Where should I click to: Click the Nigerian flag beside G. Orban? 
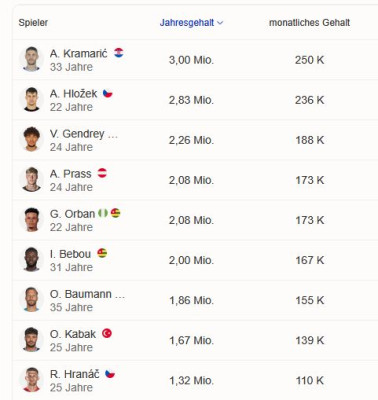103,213
